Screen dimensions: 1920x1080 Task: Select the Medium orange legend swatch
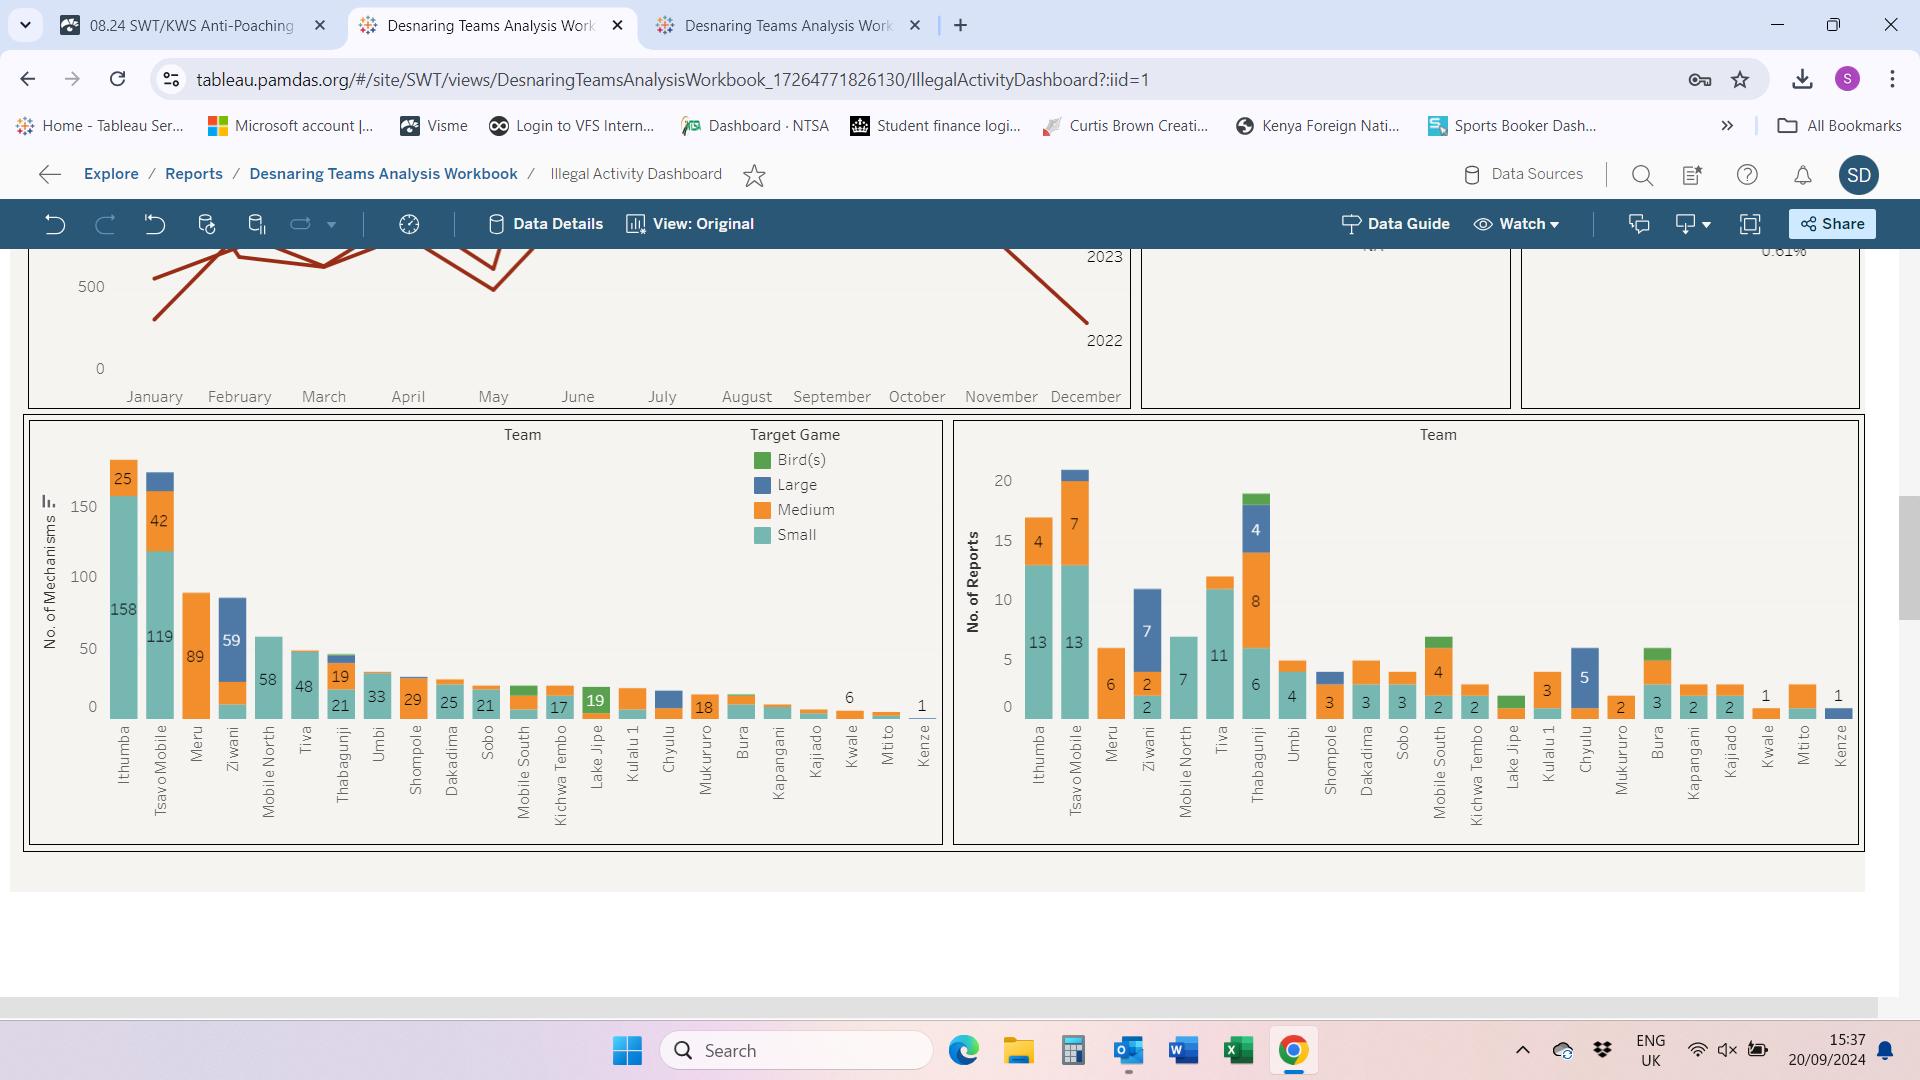762,510
